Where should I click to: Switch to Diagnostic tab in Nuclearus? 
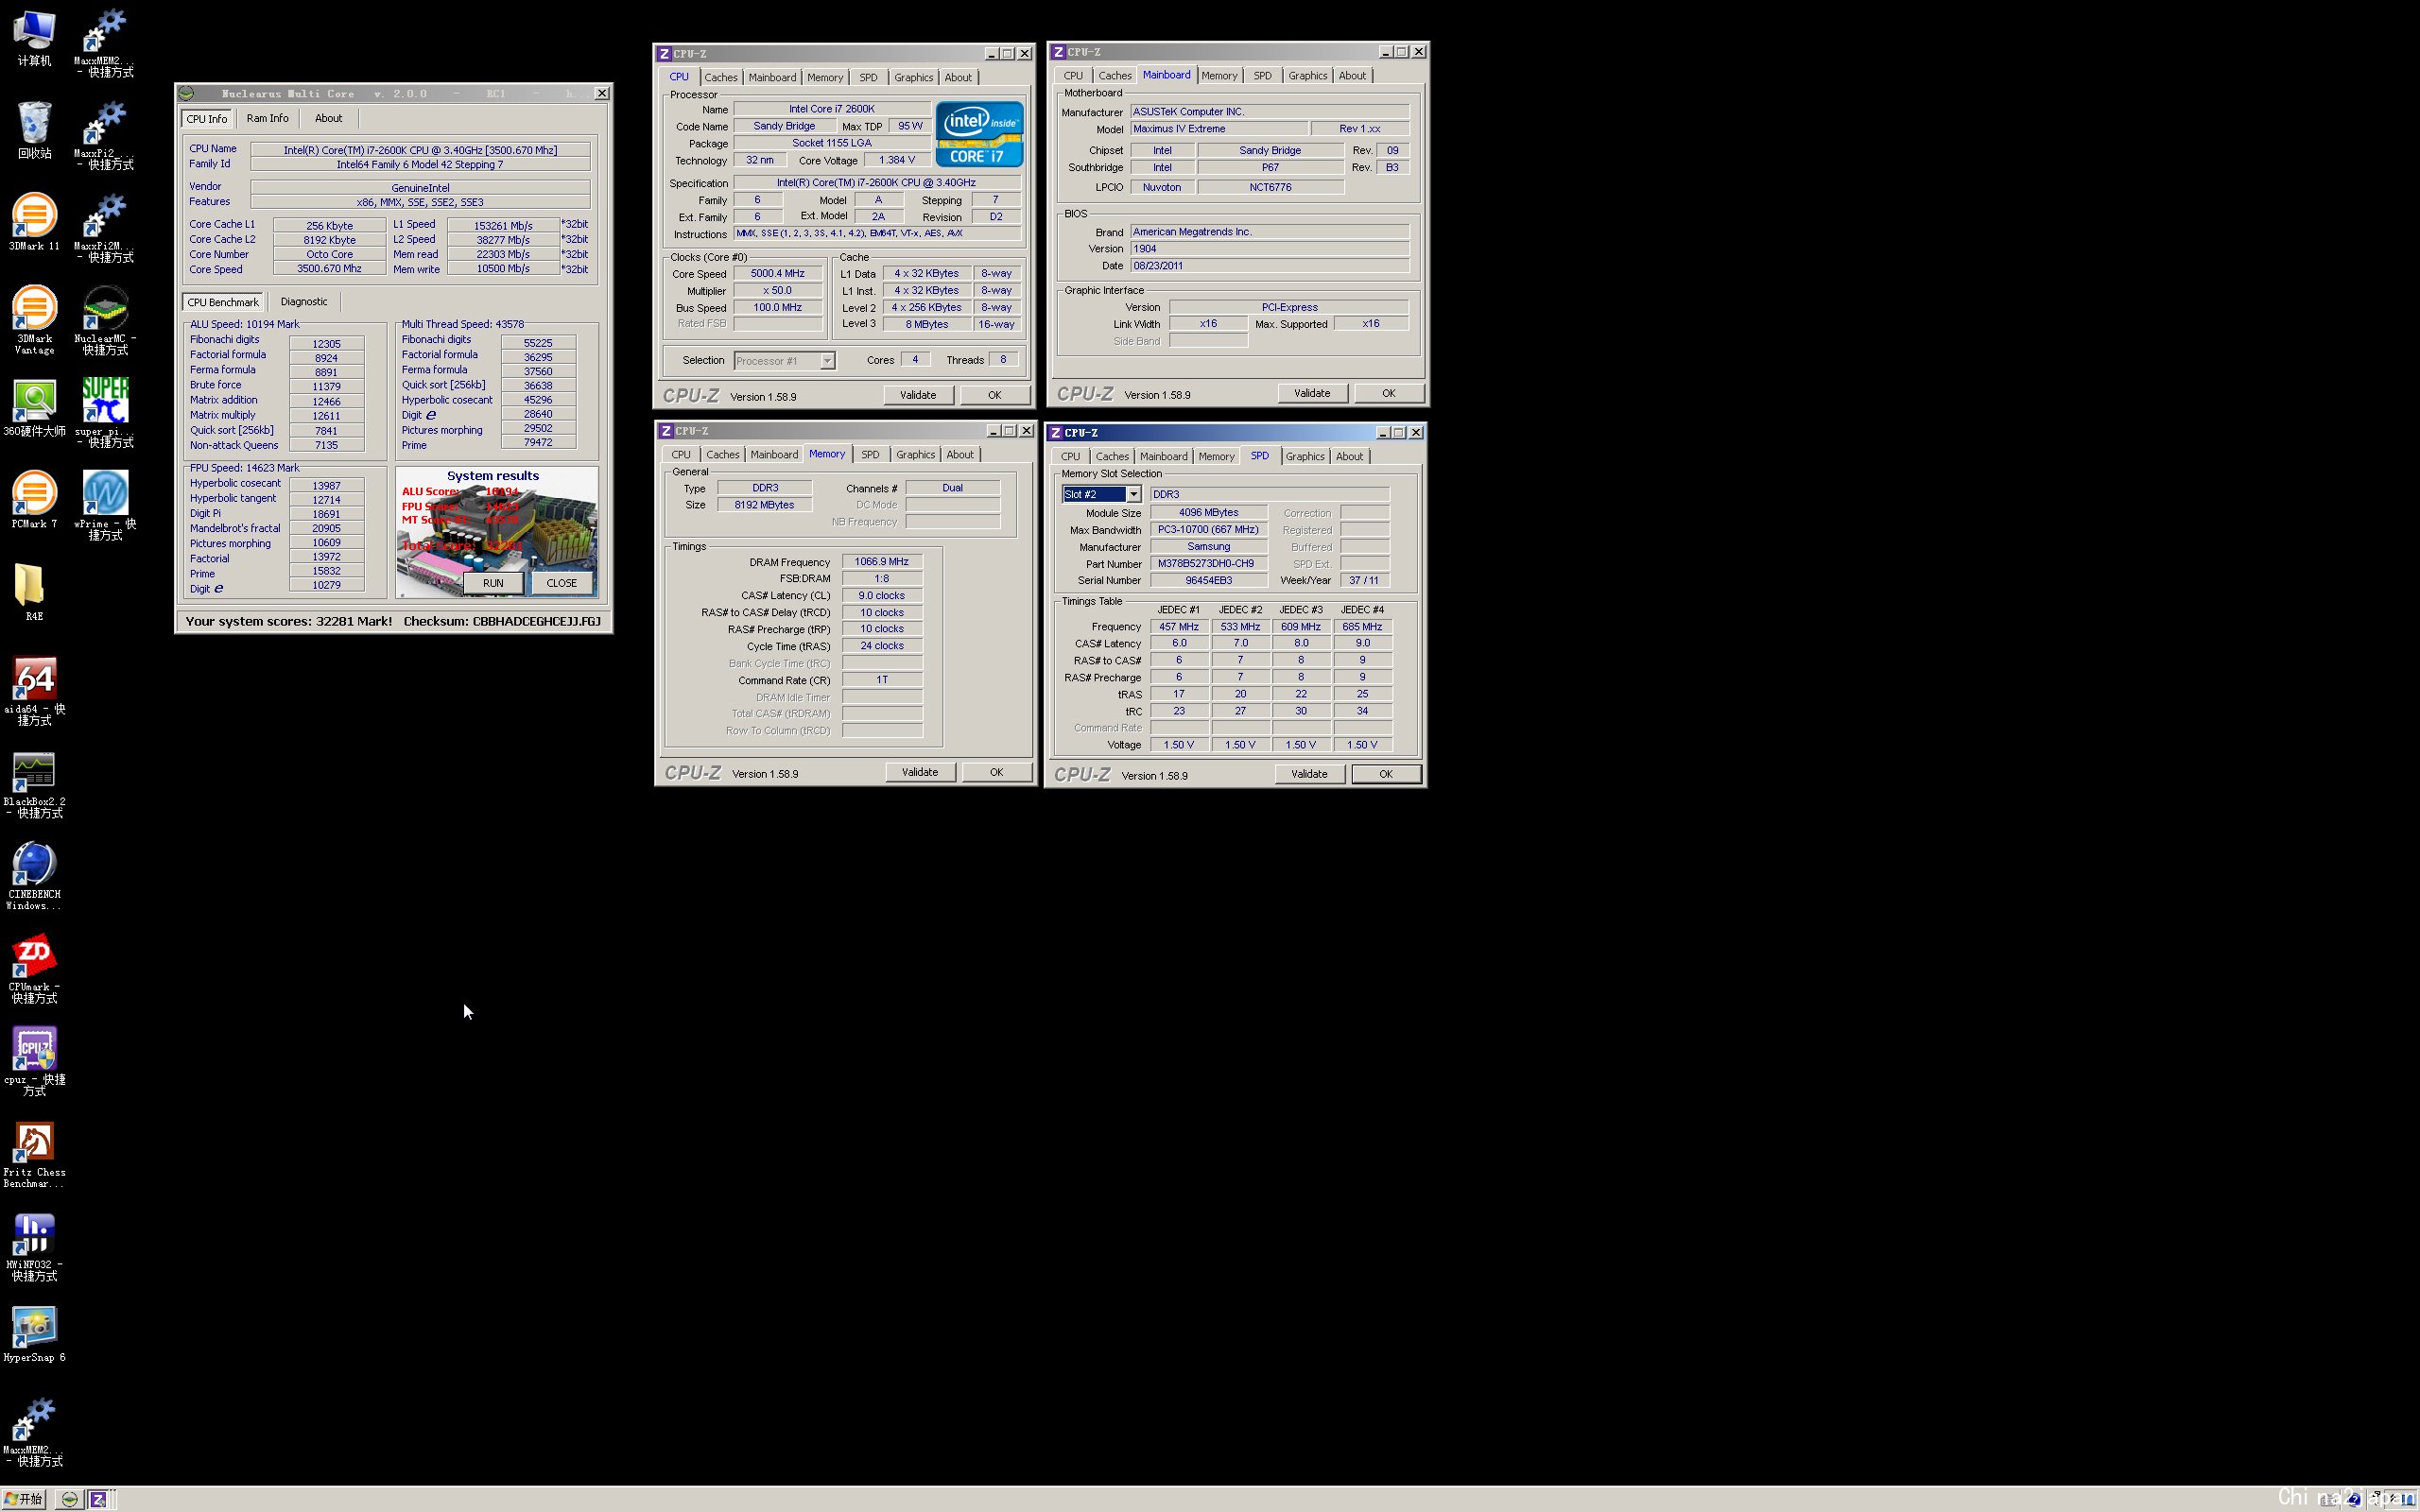(x=304, y=301)
